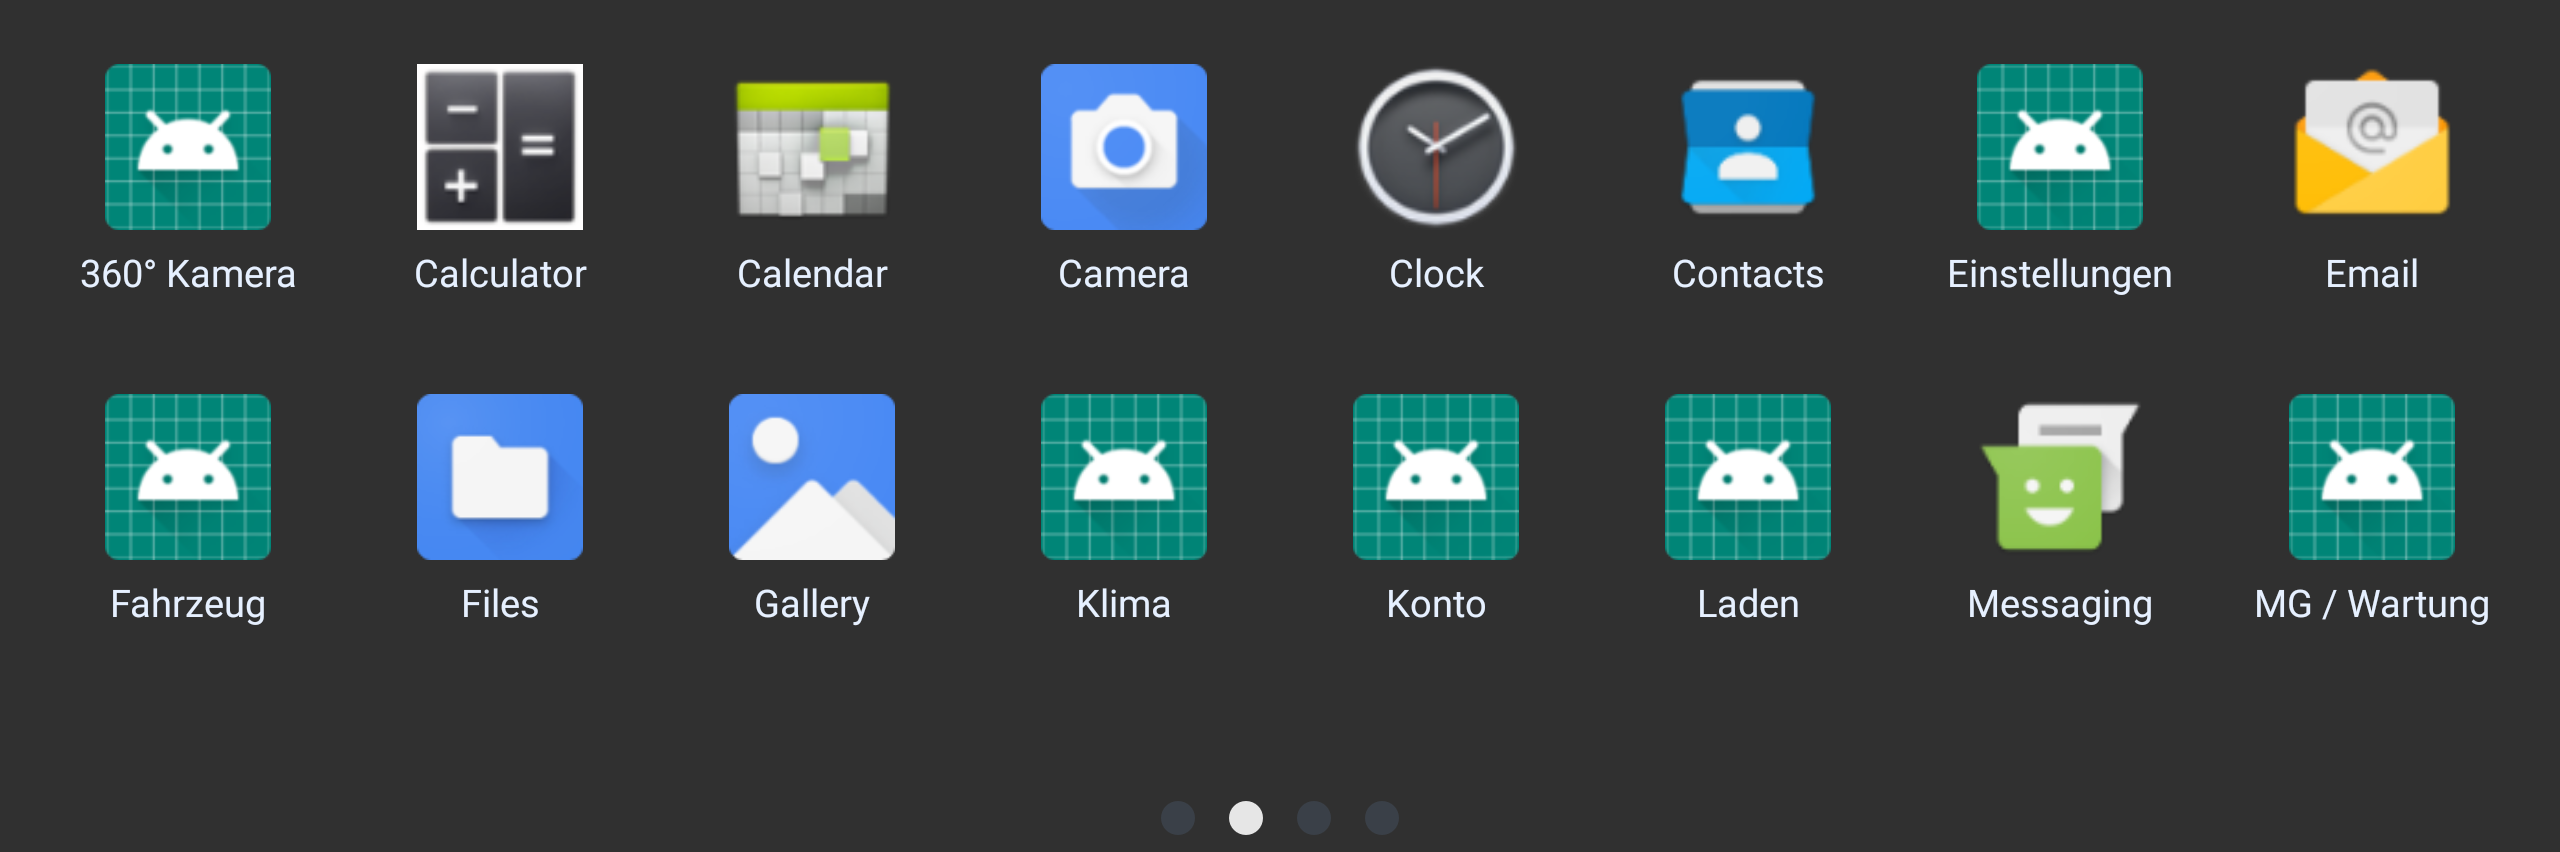The width and height of the screenshot is (2560, 852).
Task: Launch the Laden app icon
Action: click(1748, 477)
